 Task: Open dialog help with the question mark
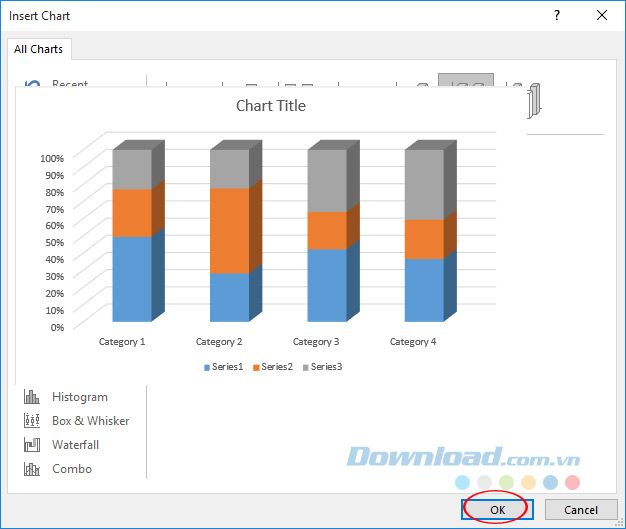pos(557,16)
